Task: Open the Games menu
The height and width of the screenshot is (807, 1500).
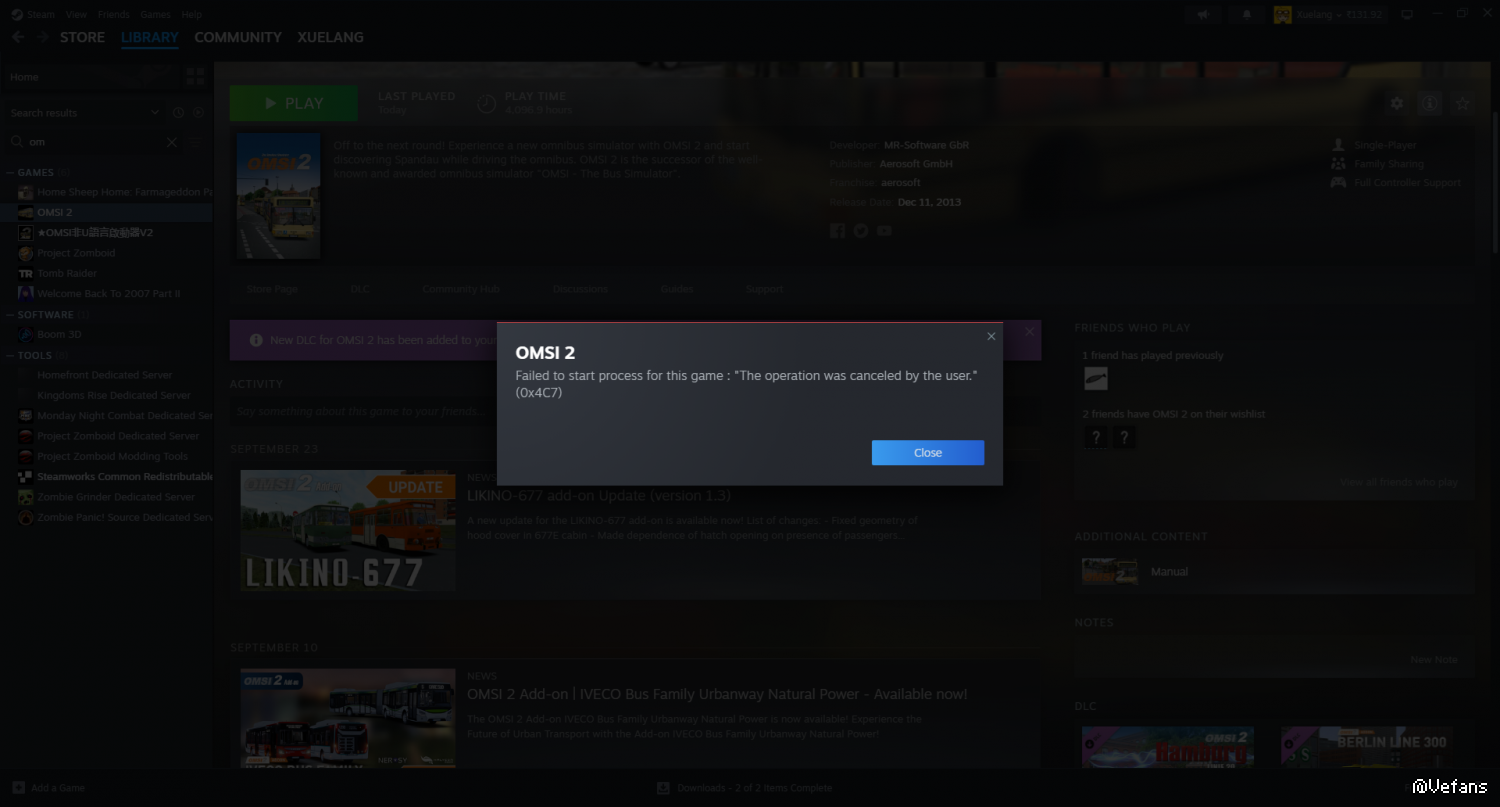Action: pyautogui.click(x=156, y=15)
